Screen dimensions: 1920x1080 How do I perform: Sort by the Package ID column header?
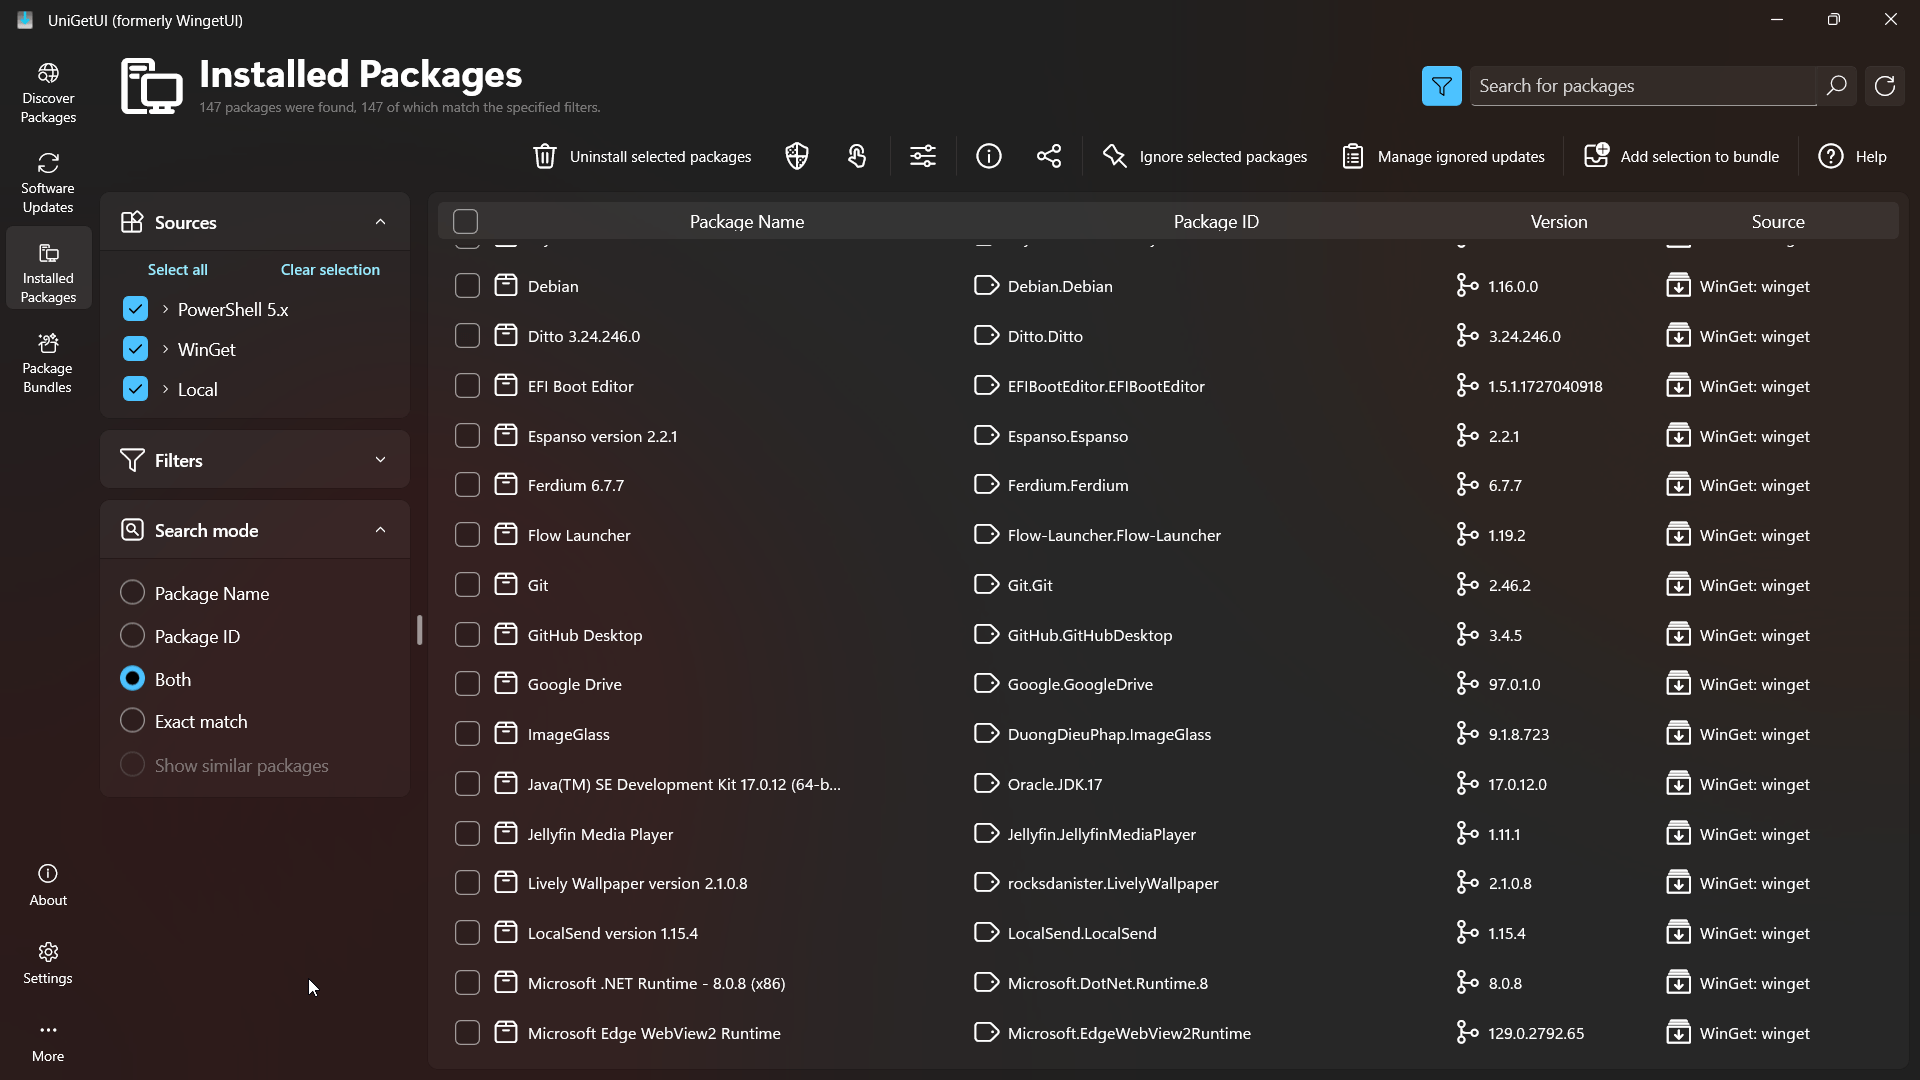coord(1216,221)
